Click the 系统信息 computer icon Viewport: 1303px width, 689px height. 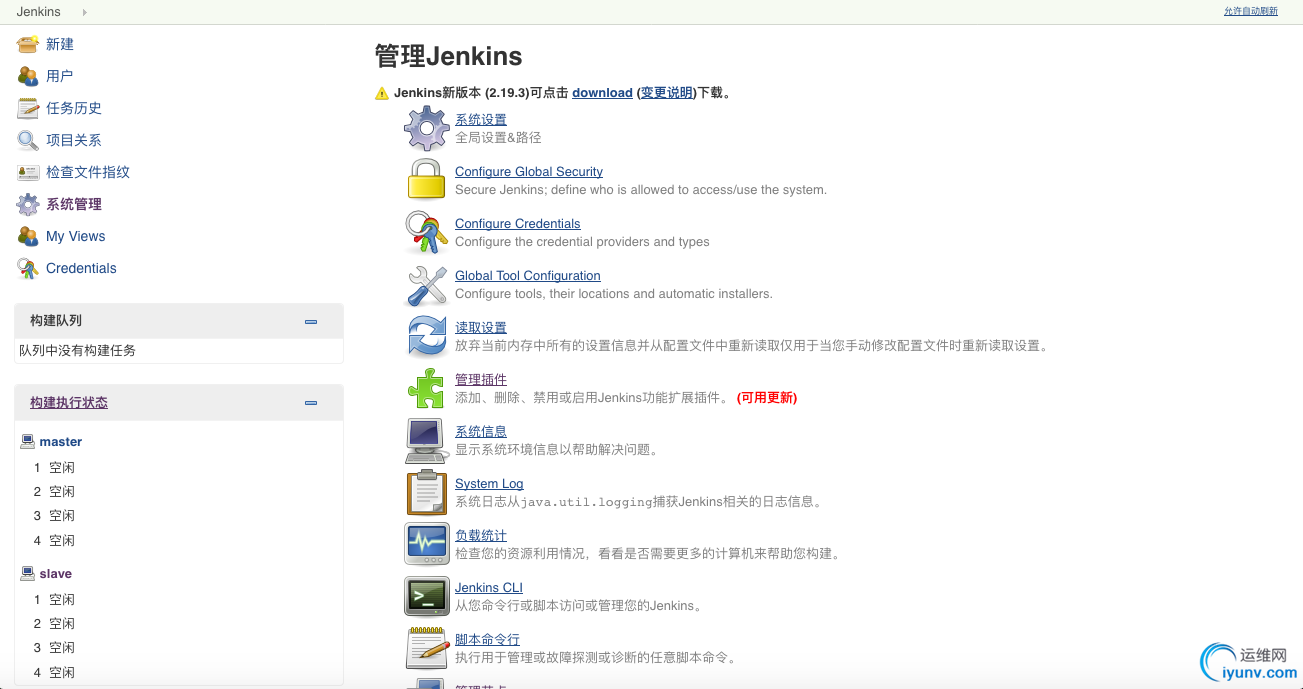tap(427, 440)
